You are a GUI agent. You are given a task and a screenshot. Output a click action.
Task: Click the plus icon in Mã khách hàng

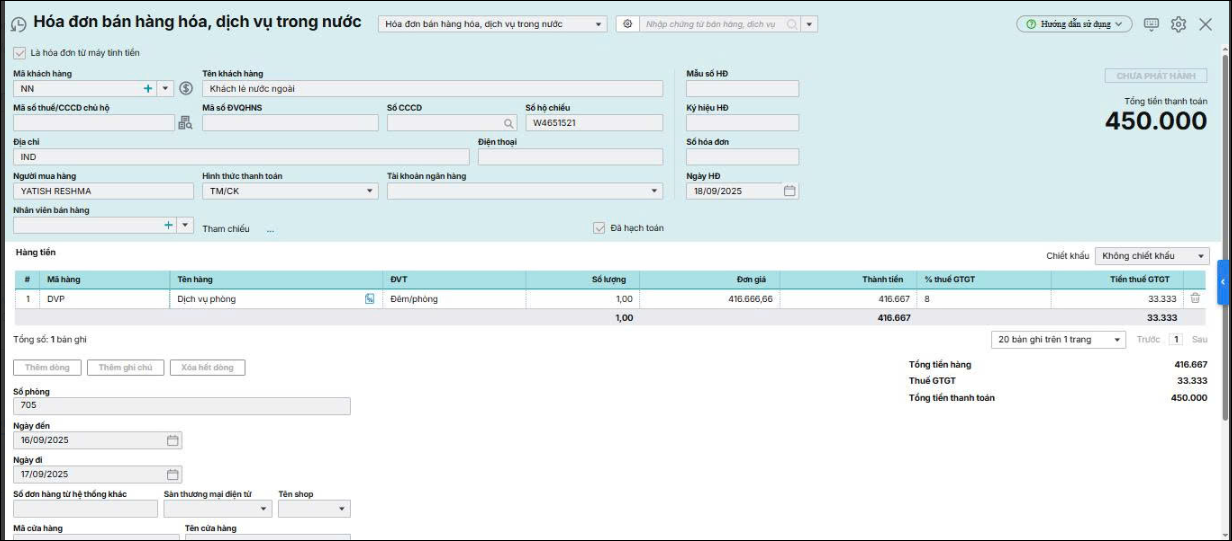pos(148,88)
